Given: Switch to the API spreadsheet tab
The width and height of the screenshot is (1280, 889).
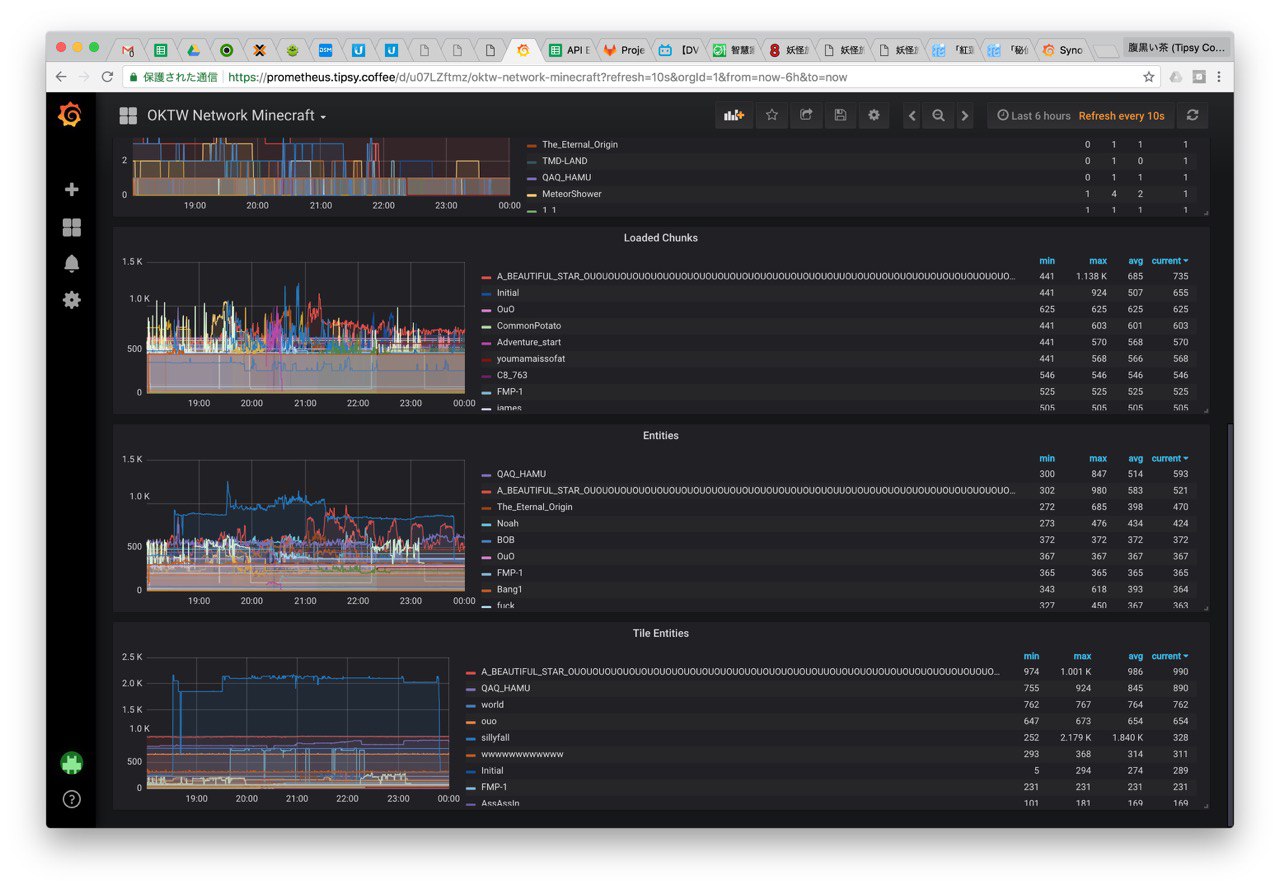Looking at the screenshot, I should click(570, 49).
